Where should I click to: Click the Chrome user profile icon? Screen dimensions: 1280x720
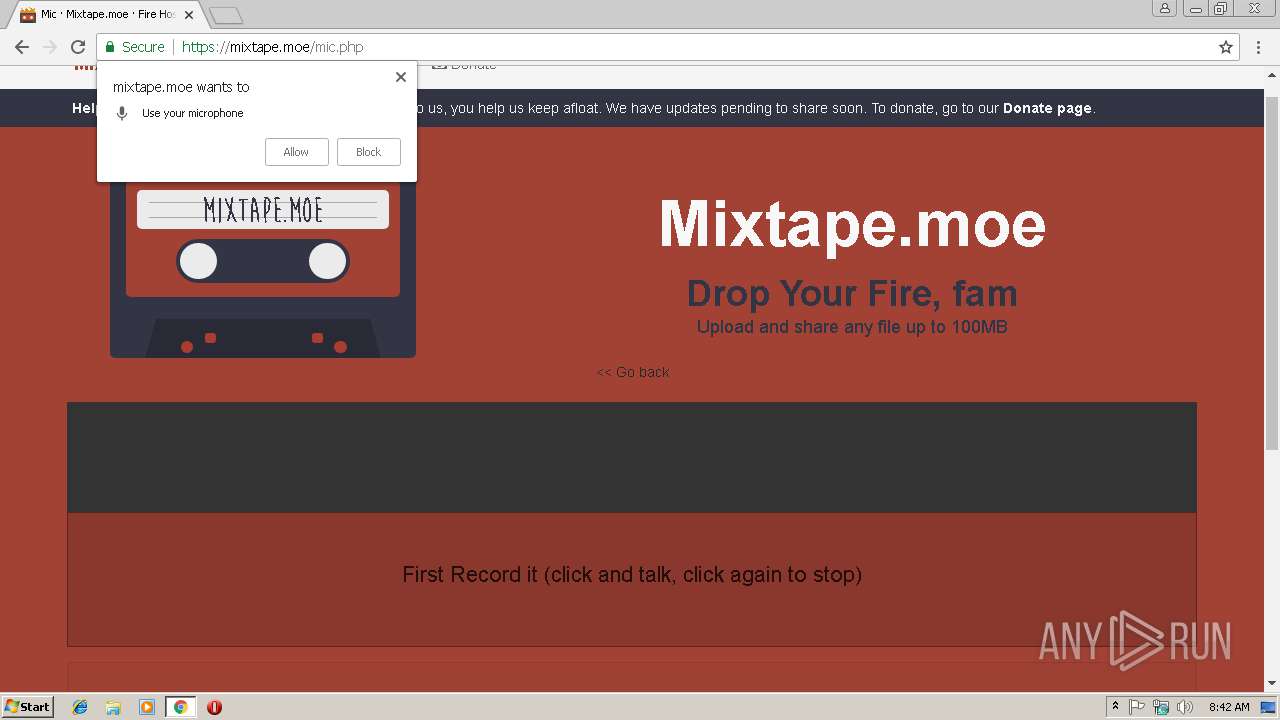(1165, 8)
